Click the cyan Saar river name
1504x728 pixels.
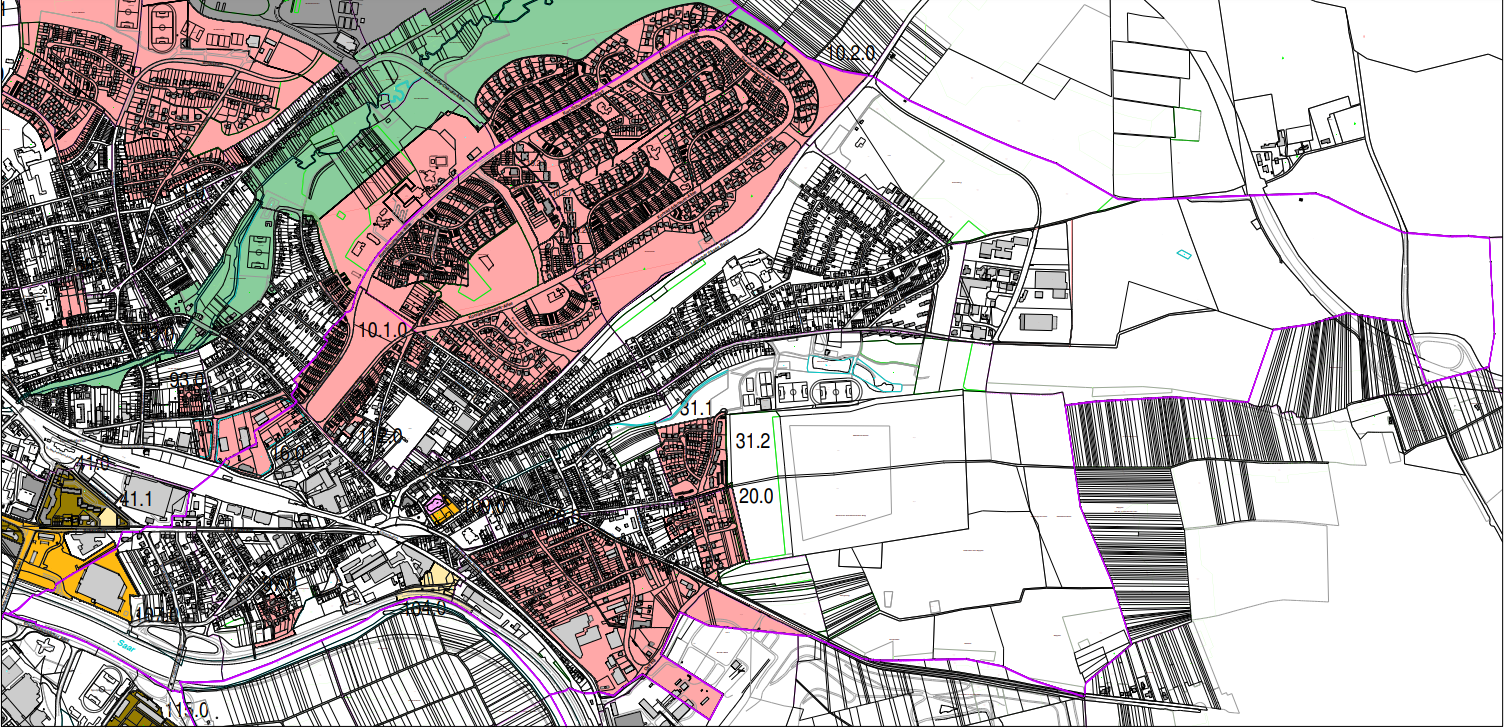coord(125,643)
